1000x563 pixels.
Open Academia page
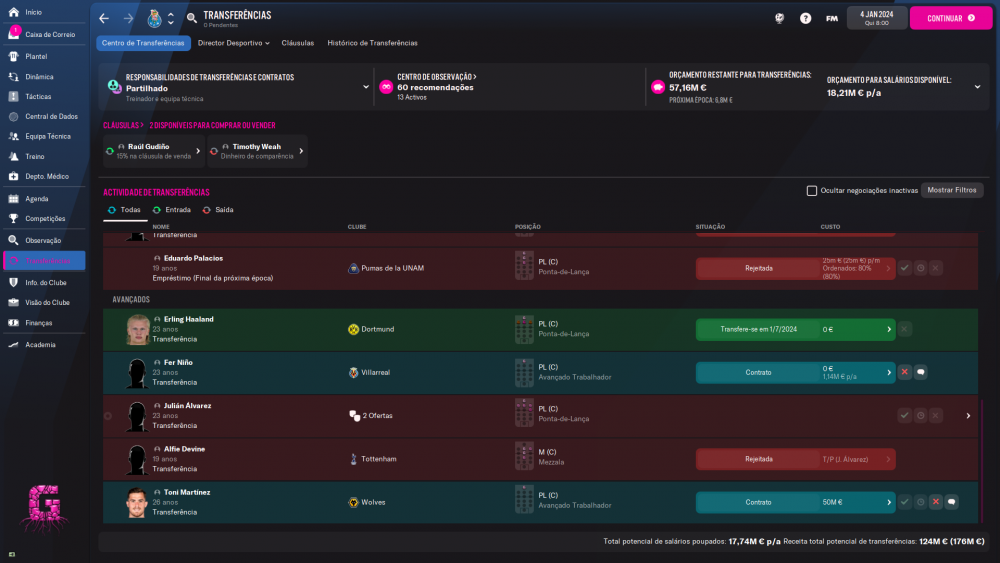click(x=40, y=344)
